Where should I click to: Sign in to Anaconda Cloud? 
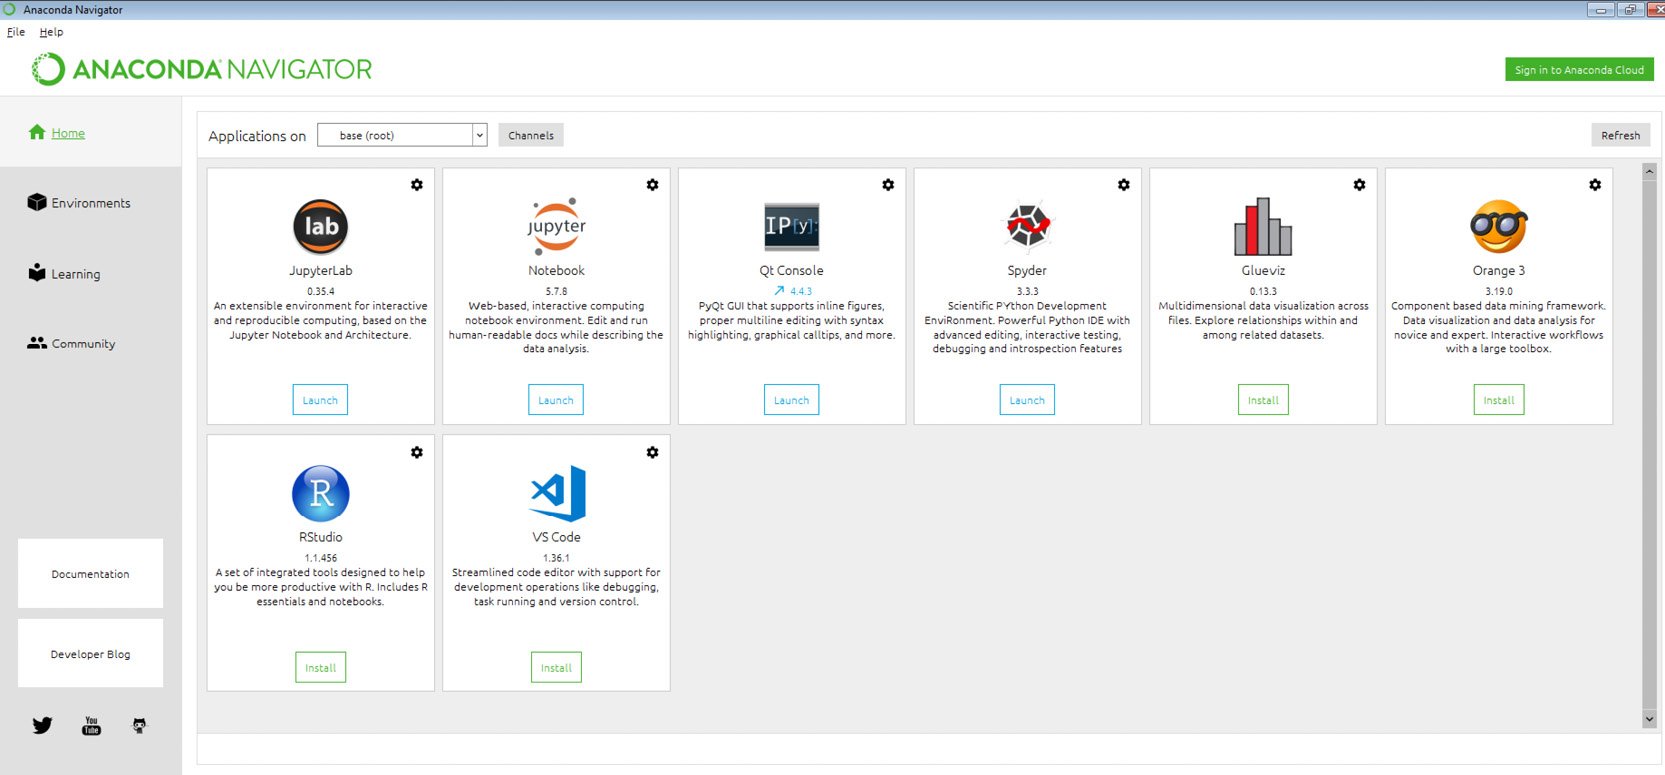click(1579, 70)
